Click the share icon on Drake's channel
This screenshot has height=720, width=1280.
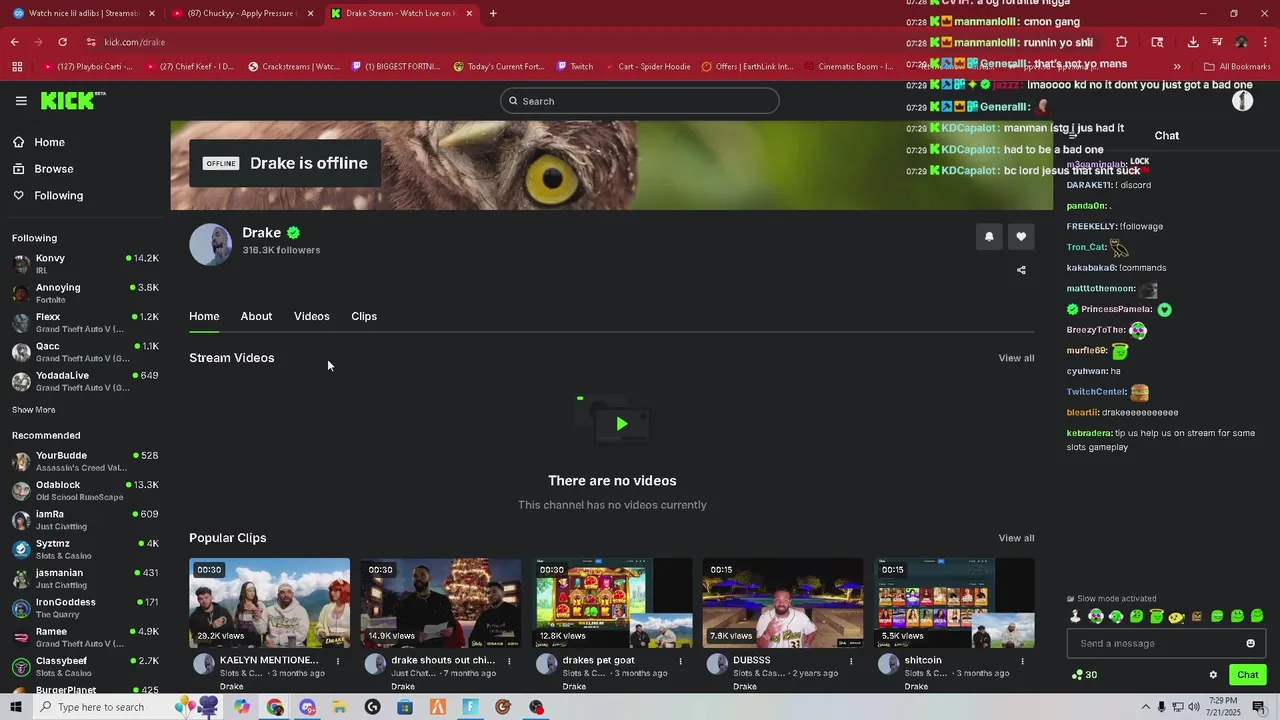tap(1021, 270)
